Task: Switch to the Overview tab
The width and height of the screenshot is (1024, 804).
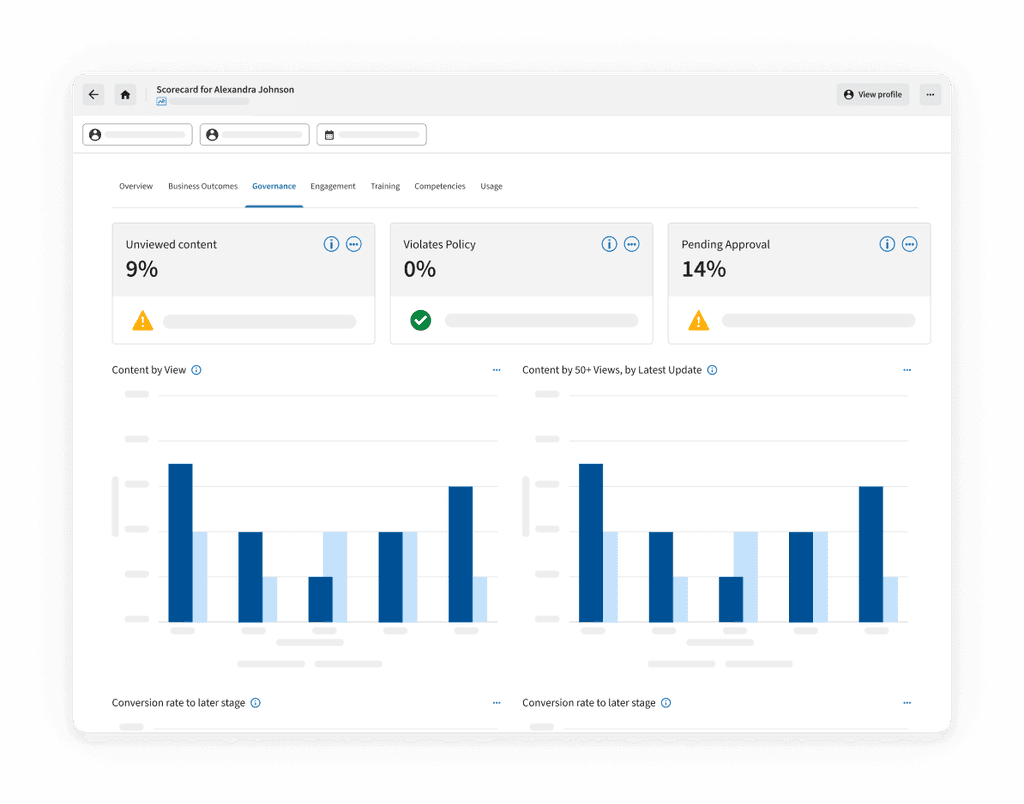Action: pos(136,186)
